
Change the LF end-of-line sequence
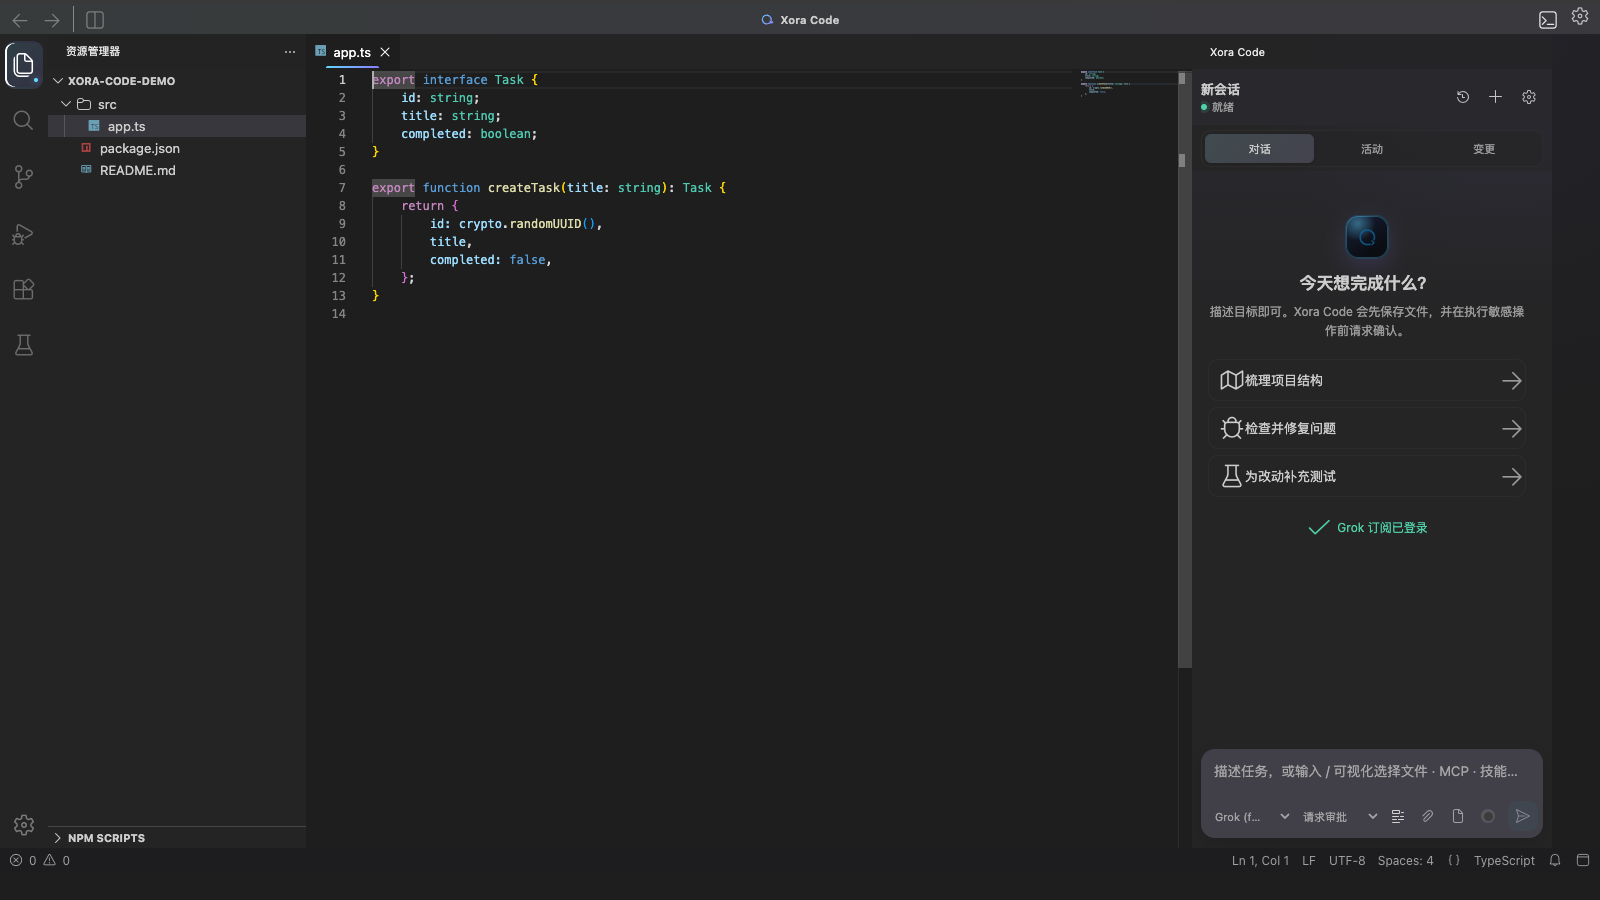click(1309, 861)
